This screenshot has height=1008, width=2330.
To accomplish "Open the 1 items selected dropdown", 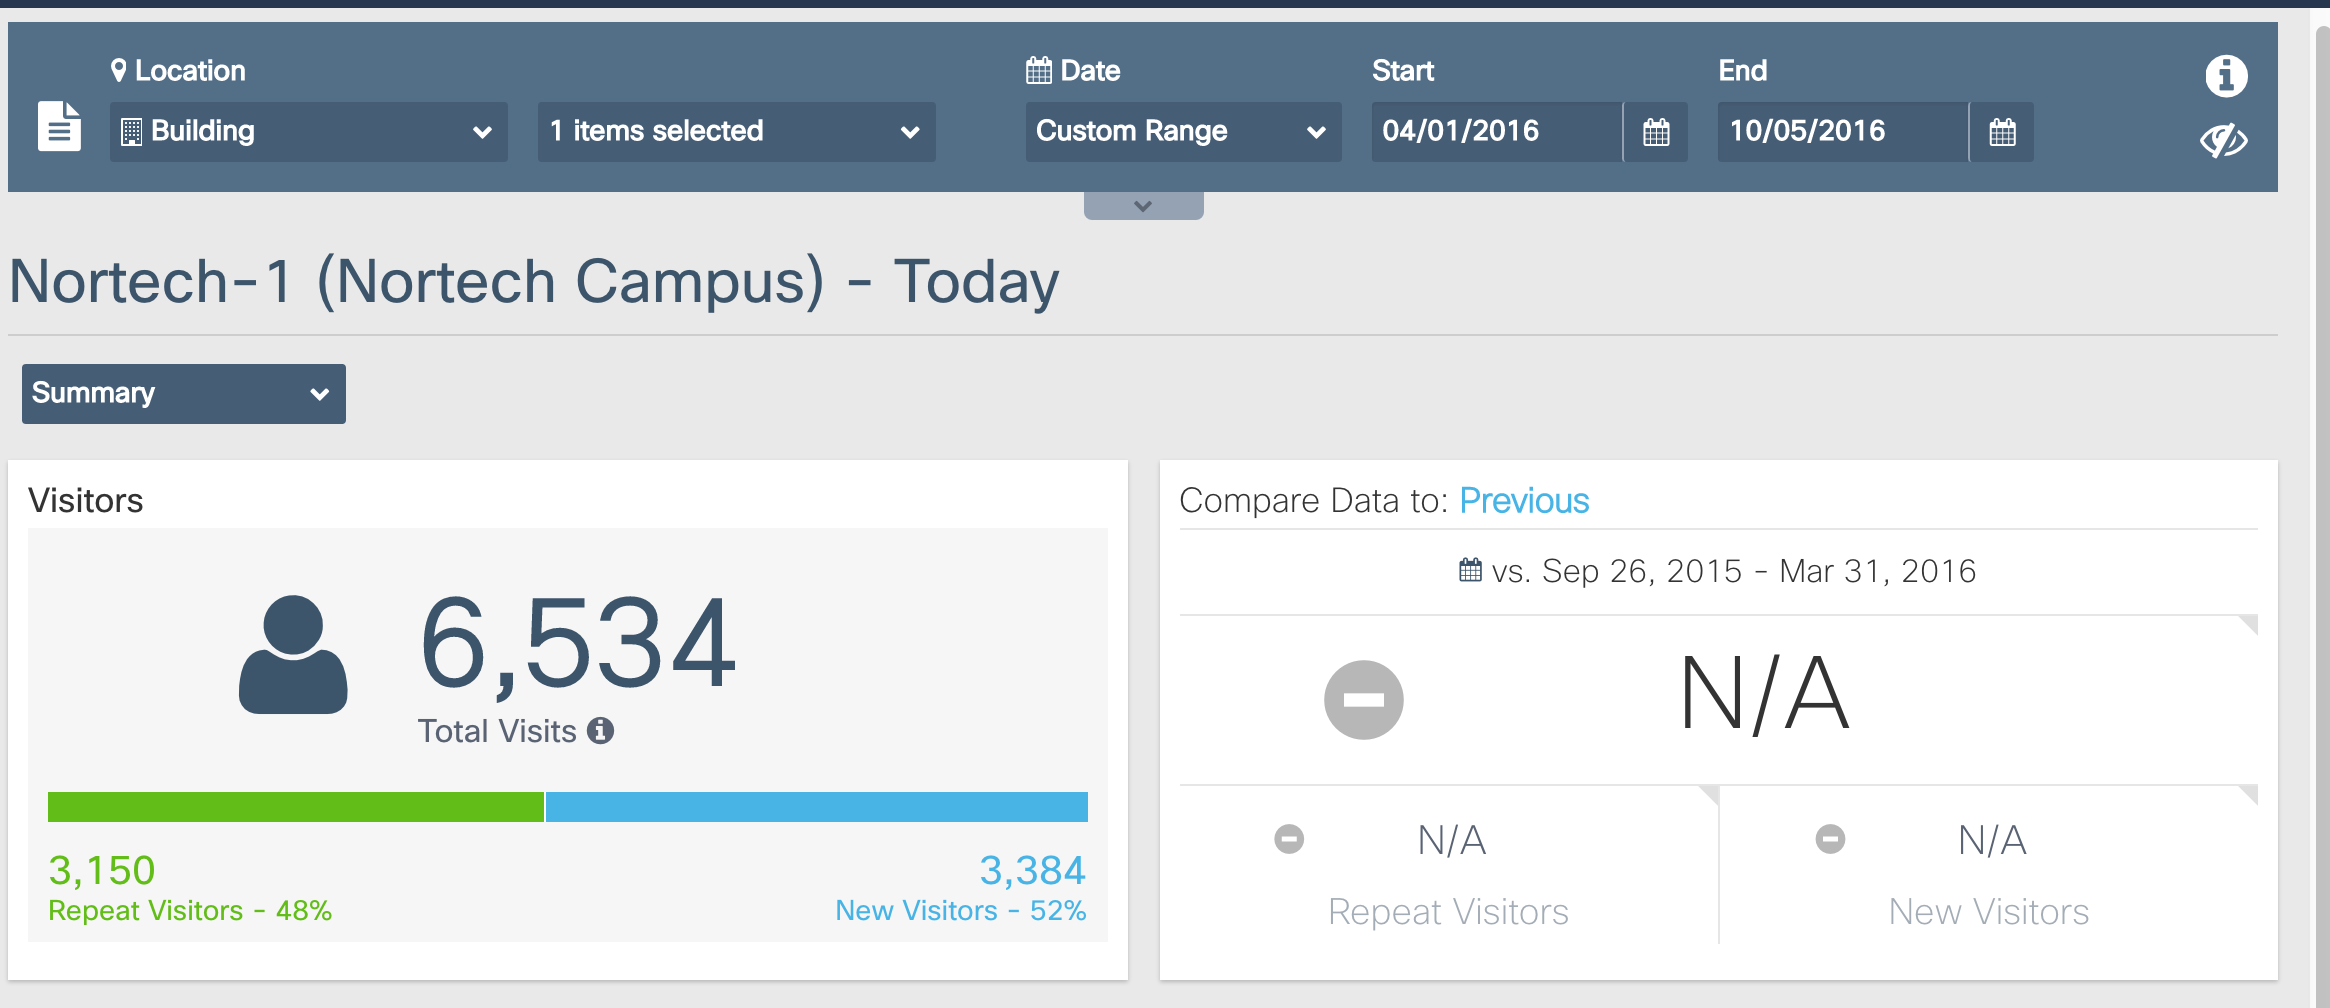I will [737, 132].
